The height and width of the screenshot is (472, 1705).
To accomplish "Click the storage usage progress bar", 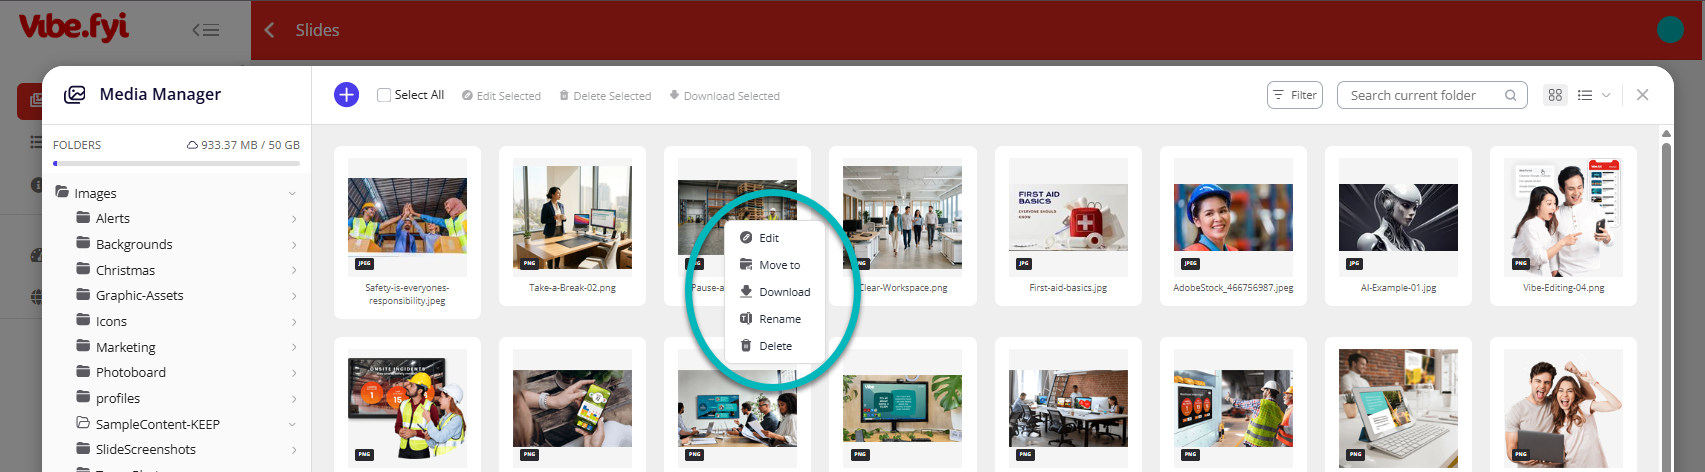I will (x=176, y=163).
